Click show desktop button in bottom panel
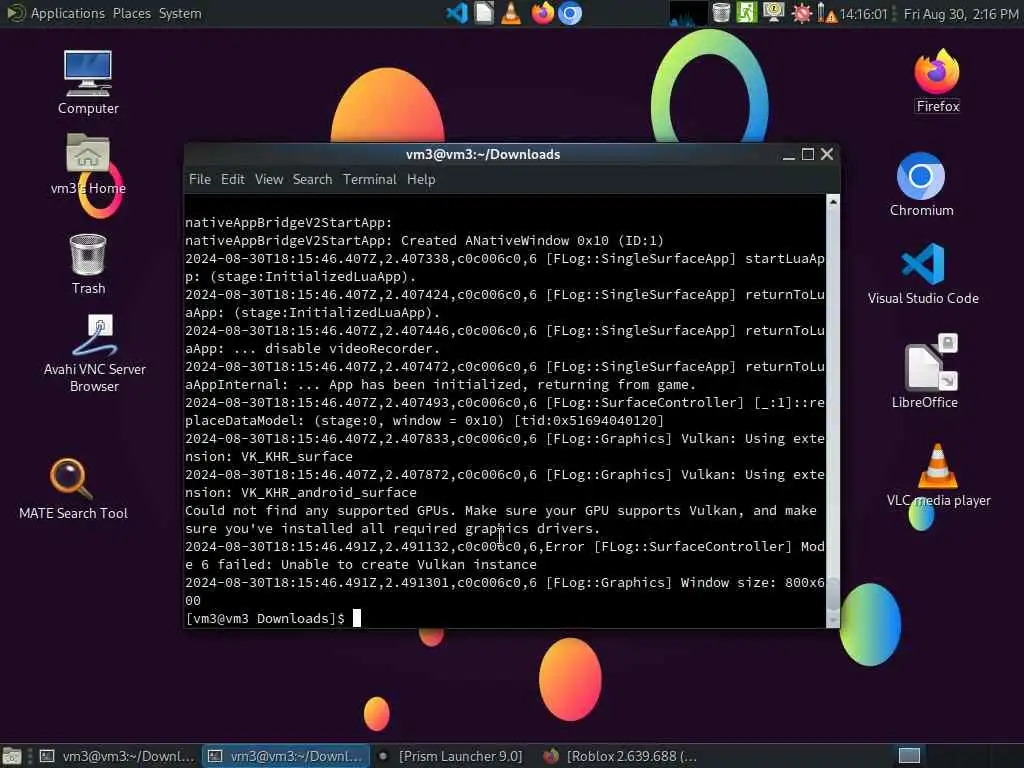 12,756
